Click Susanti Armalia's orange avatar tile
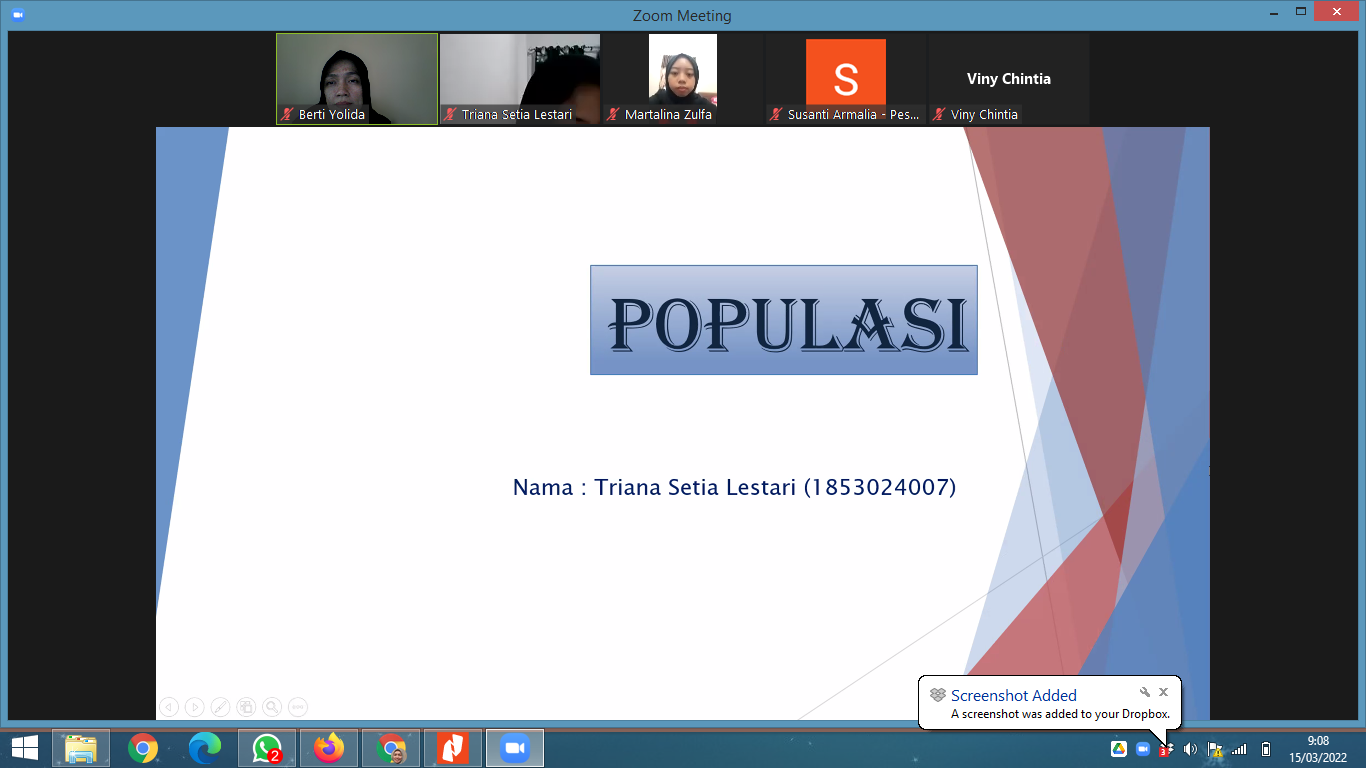This screenshot has width=1366, height=768. point(846,78)
